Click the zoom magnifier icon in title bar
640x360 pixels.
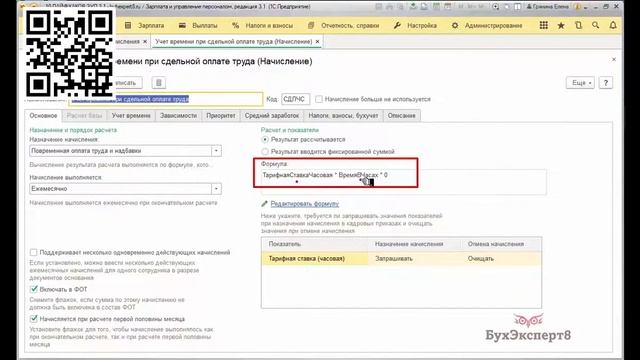pos(496,7)
